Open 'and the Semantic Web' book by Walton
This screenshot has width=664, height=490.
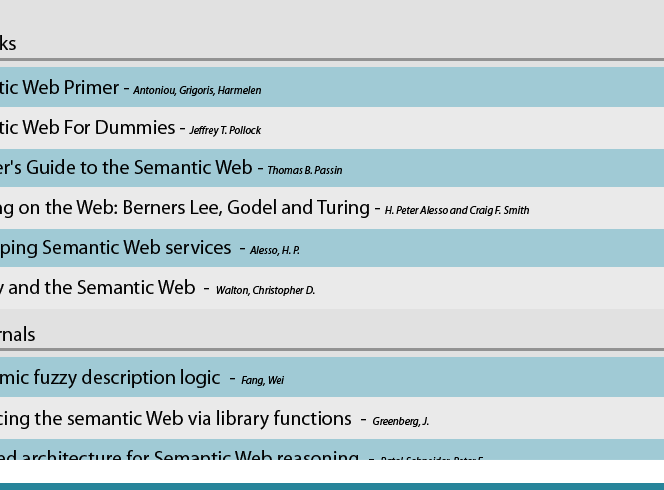point(97,288)
